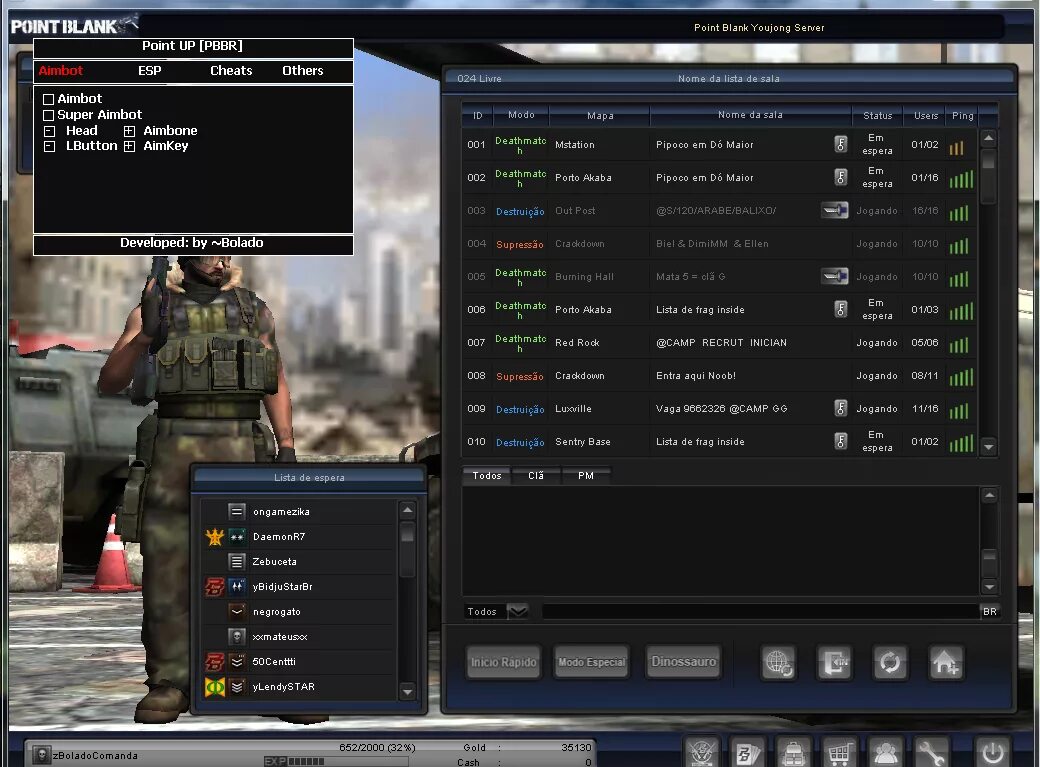This screenshot has width=1040, height=767.
Task: Sort rooms by Ping column header
Action: (x=962, y=115)
